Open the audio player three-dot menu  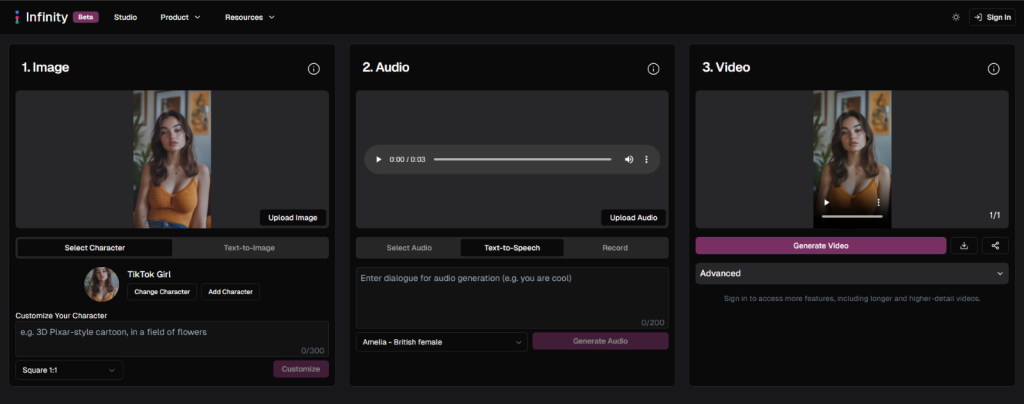646,159
